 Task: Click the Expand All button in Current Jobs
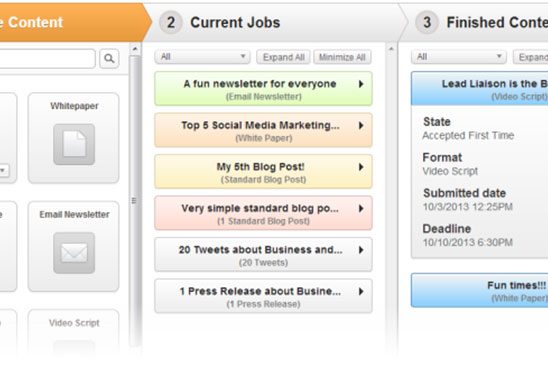pyautogui.click(x=283, y=57)
